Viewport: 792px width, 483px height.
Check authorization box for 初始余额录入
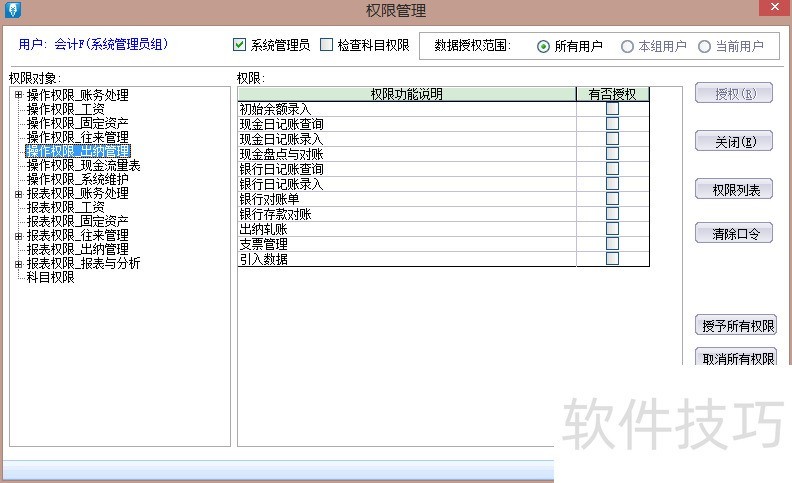tap(612, 109)
